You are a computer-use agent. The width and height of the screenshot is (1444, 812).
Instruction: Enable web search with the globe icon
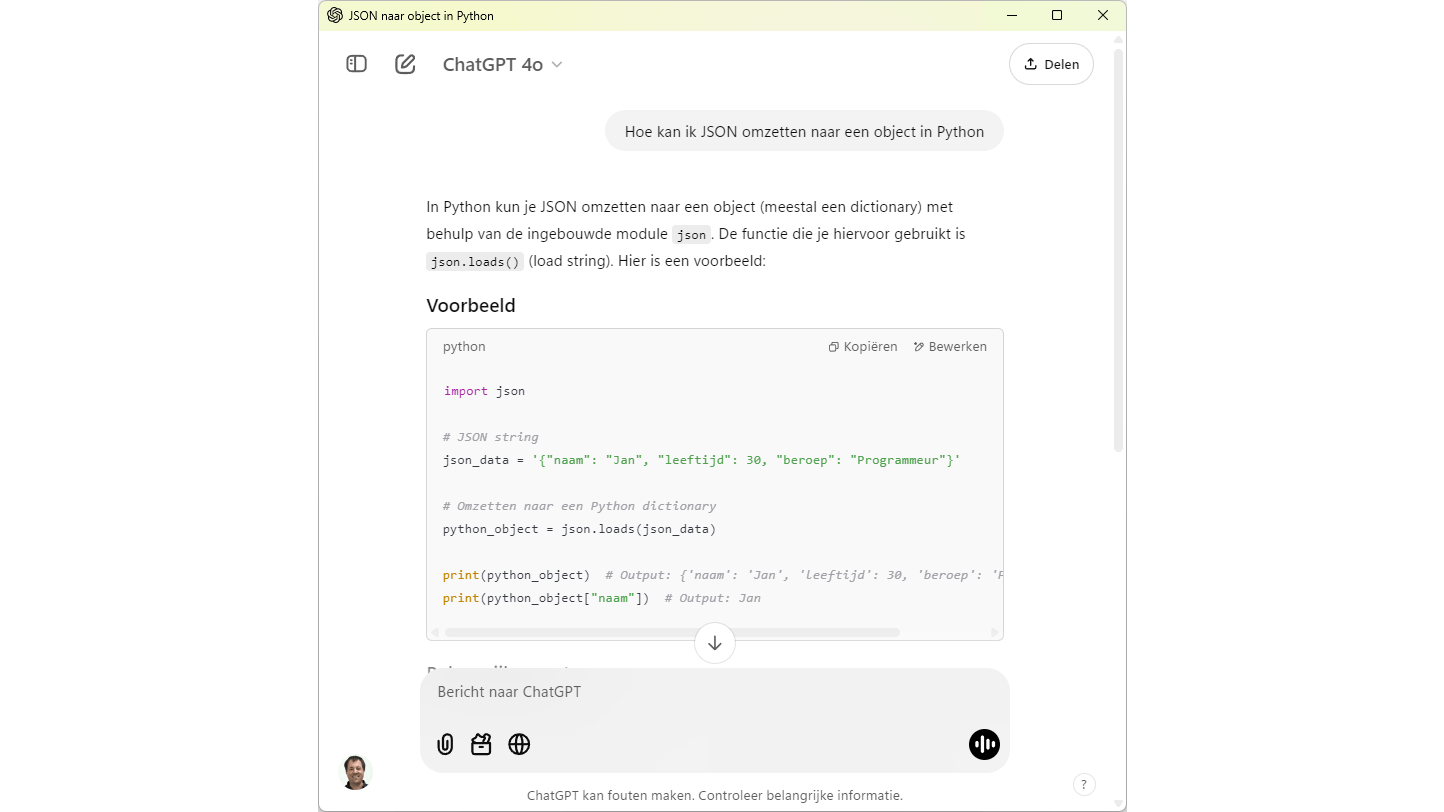click(x=519, y=744)
